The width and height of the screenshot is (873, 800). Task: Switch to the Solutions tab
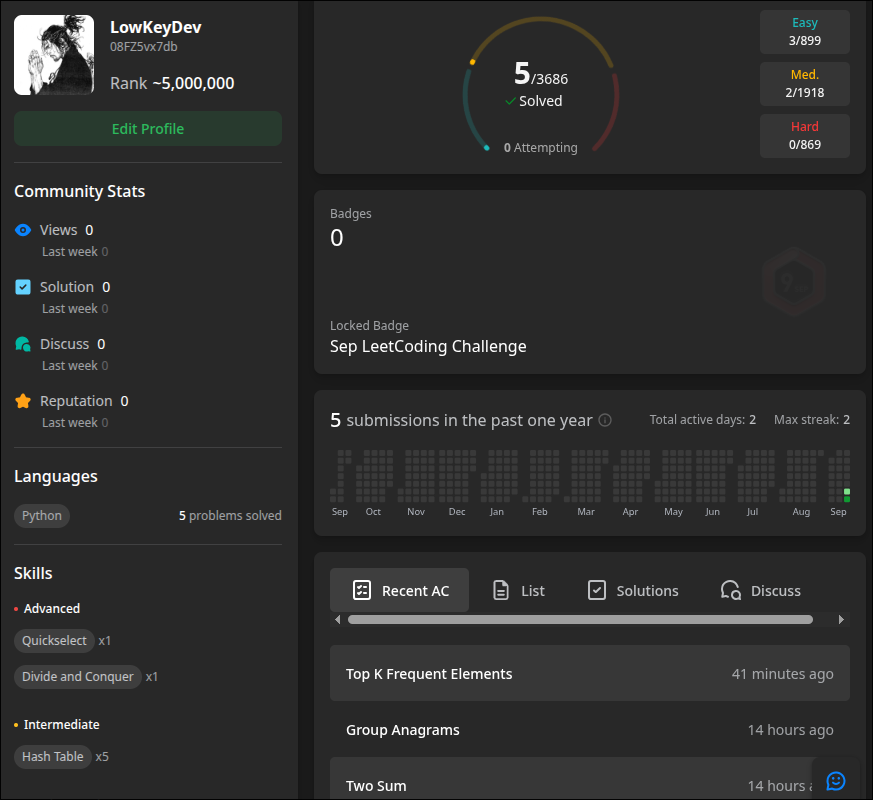click(x=633, y=590)
